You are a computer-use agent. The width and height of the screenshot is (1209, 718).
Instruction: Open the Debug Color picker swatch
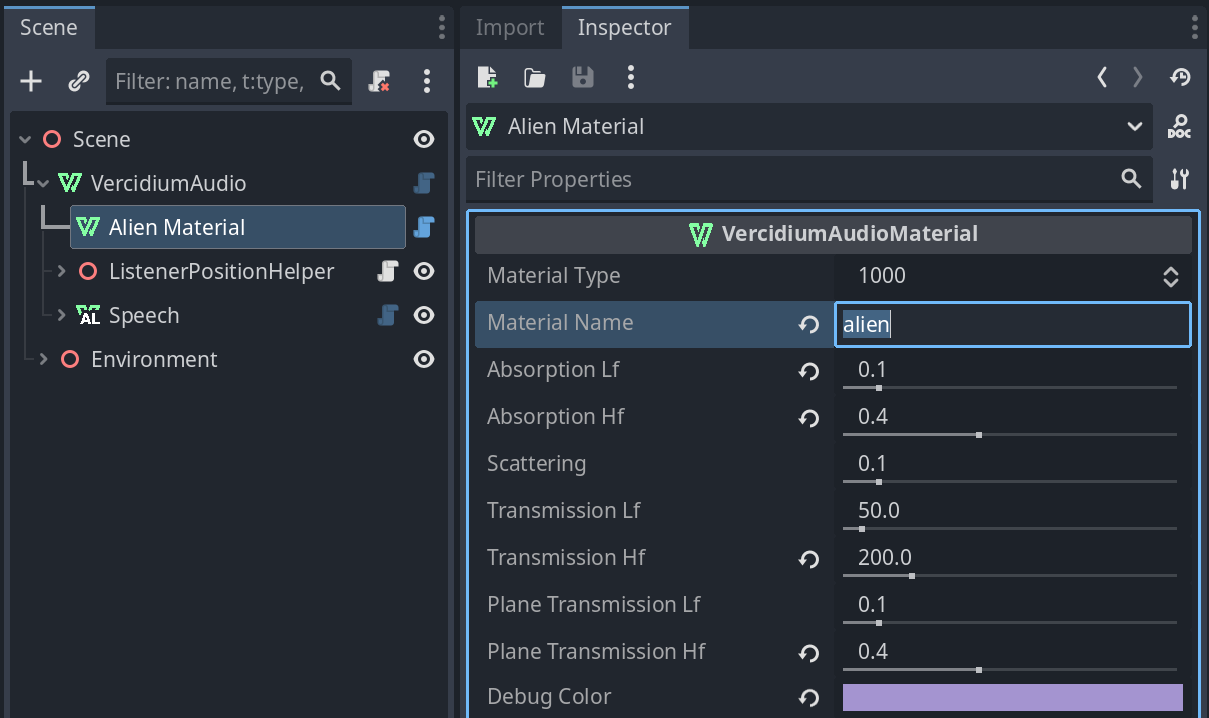click(1013, 697)
